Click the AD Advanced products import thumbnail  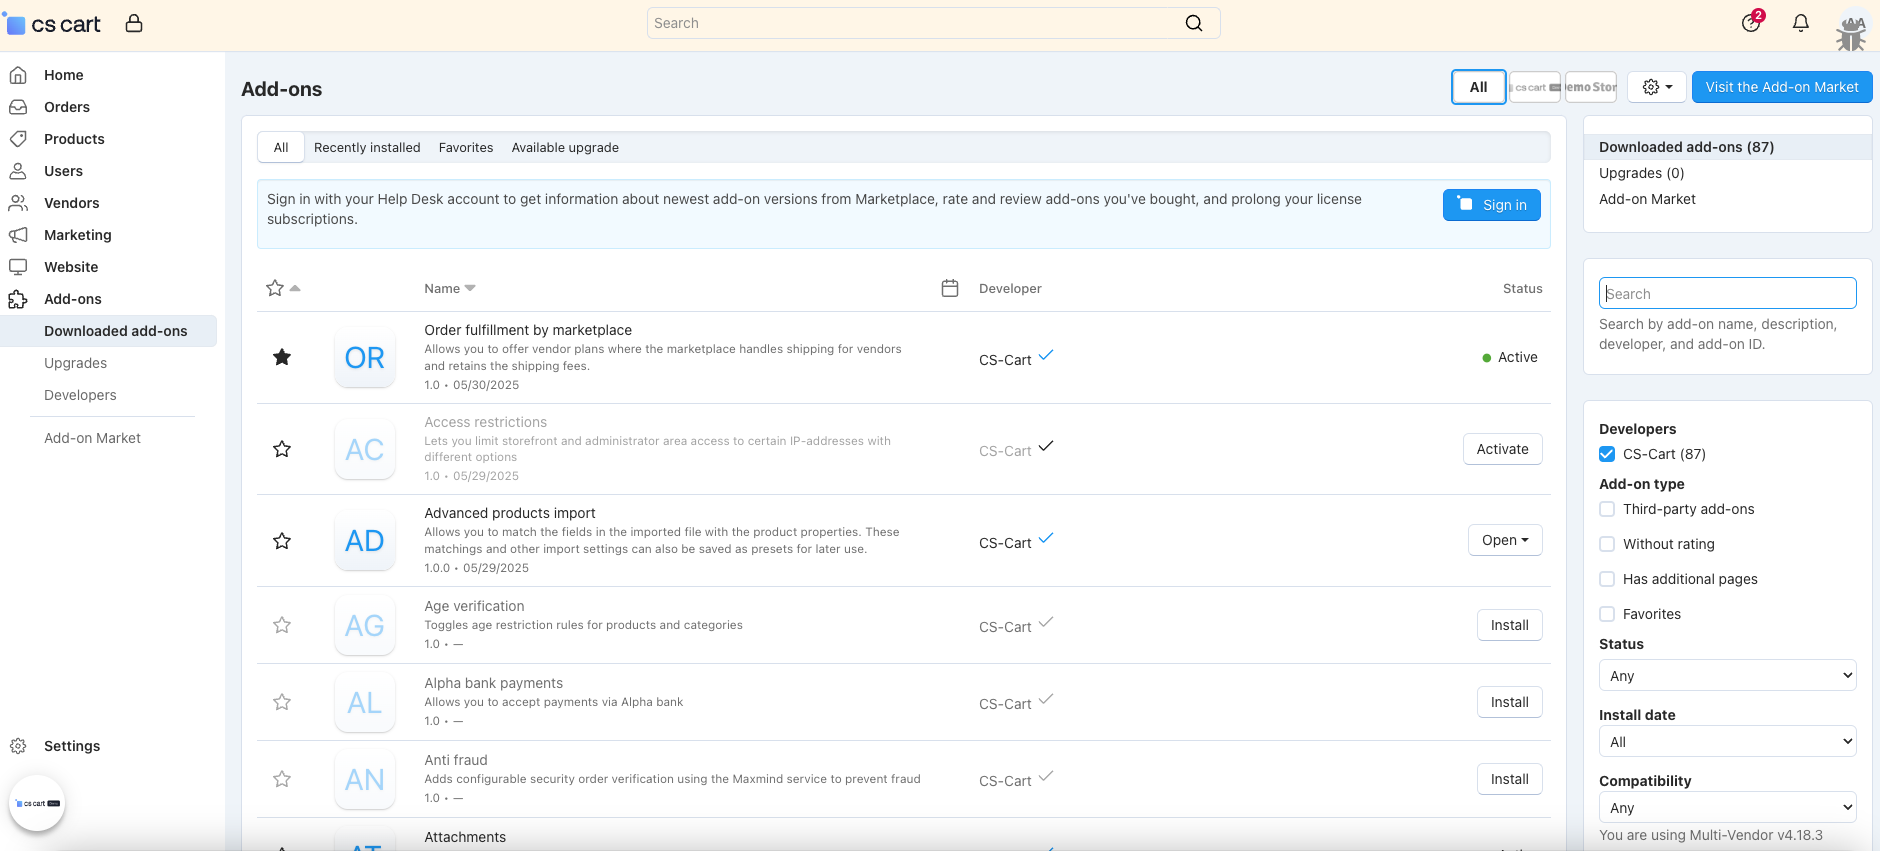click(x=365, y=541)
